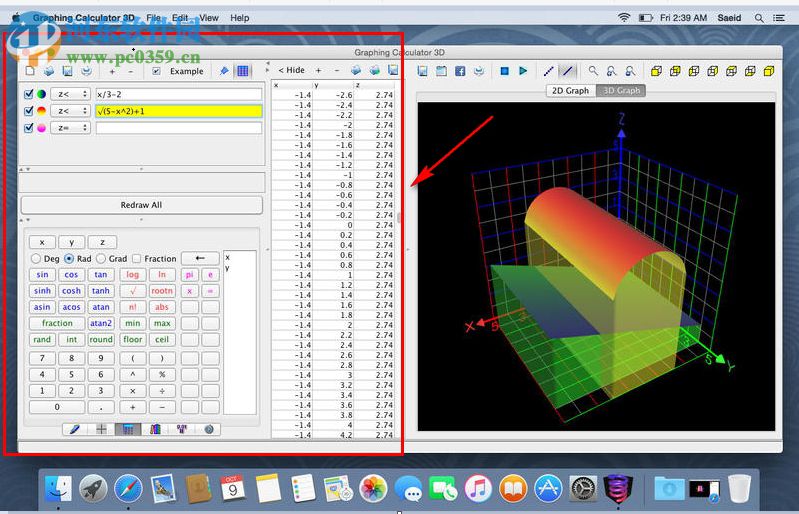Click the minus remove-equation icon in equation toolbar
The height and width of the screenshot is (514, 799).
pyautogui.click(x=130, y=71)
